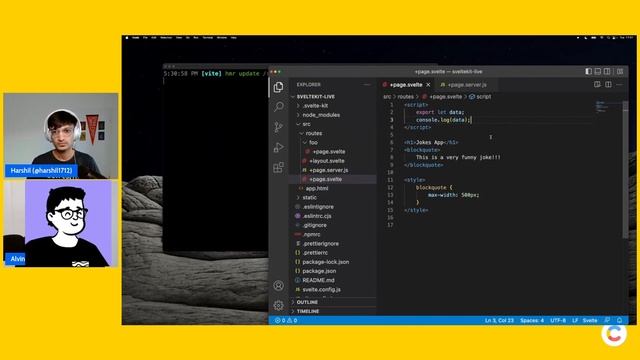The image size is (640, 360).
Task: Open the Explorer view in the activity bar
Action: (278, 87)
